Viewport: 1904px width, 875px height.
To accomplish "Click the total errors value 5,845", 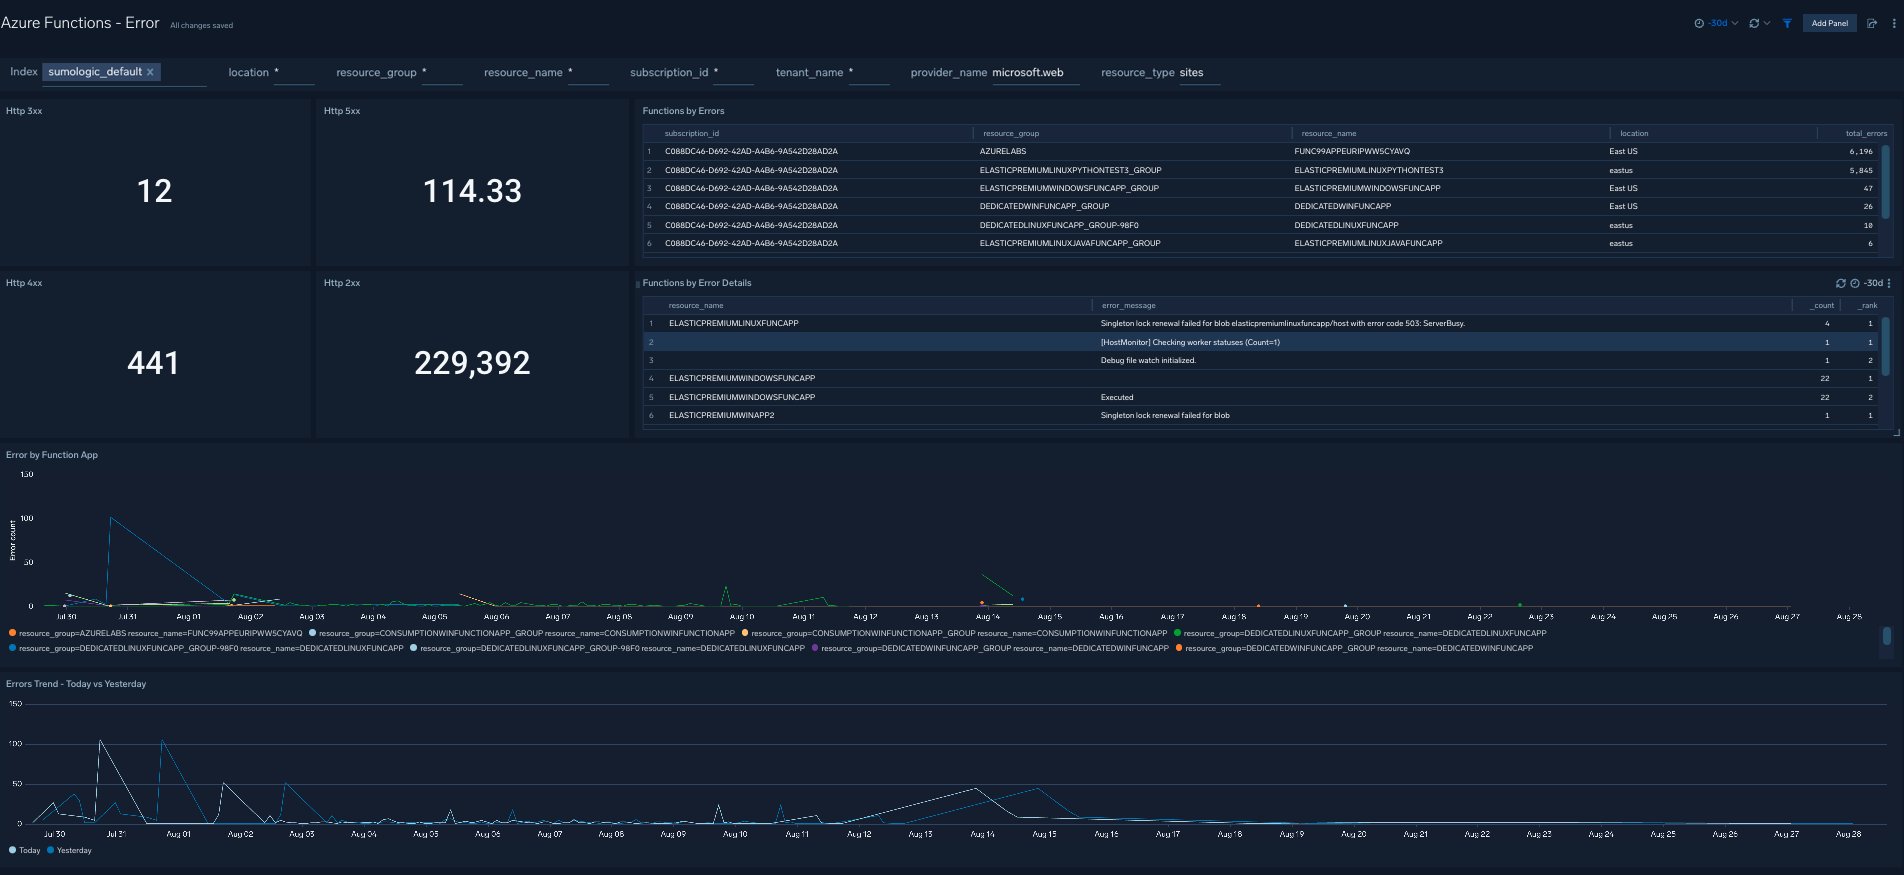I will [1861, 170].
